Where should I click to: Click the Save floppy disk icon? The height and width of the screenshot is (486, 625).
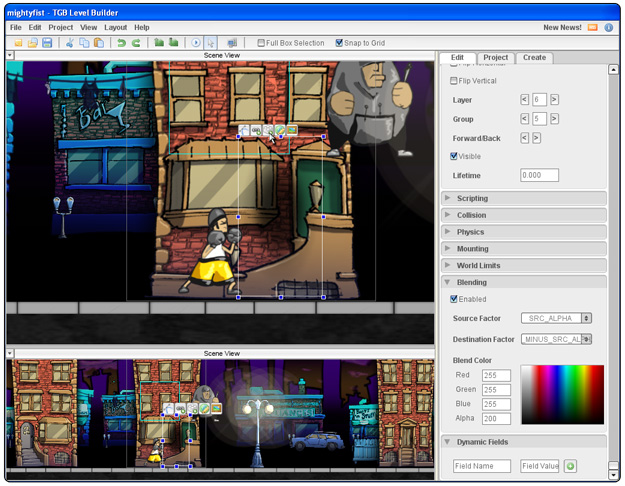point(47,43)
